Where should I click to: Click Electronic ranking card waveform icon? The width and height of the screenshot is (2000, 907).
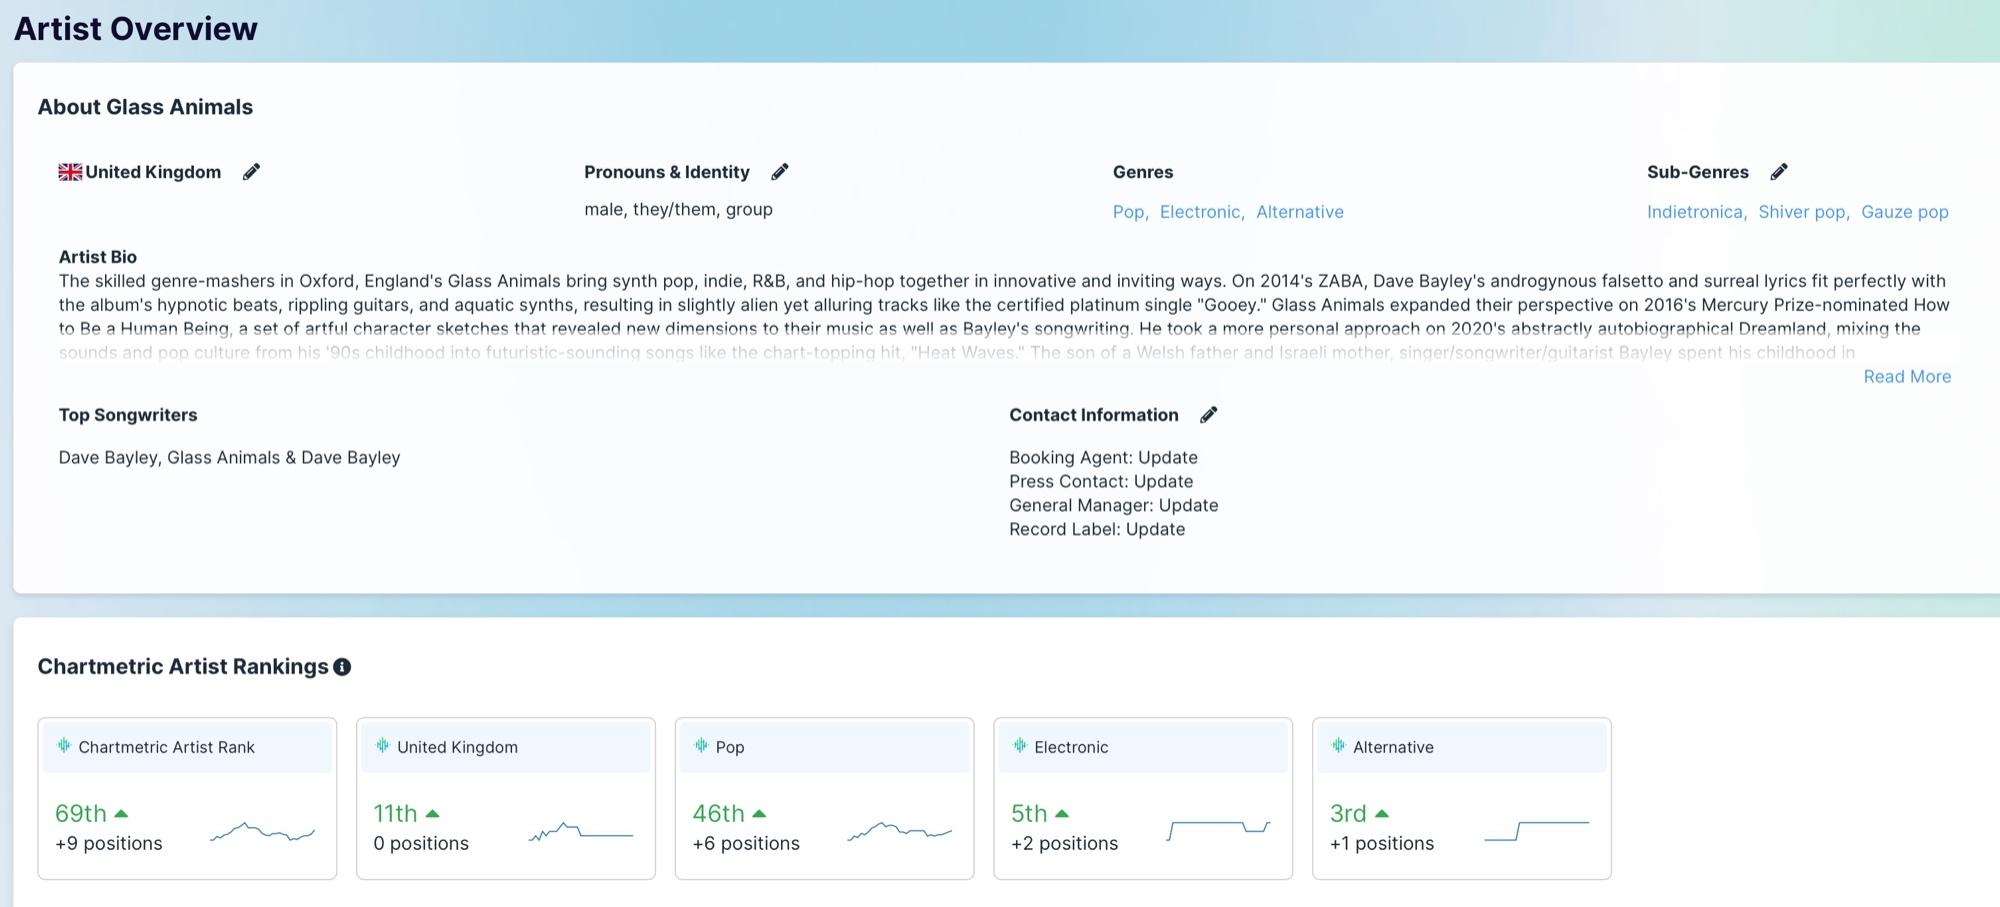click(x=1020, y=746)
